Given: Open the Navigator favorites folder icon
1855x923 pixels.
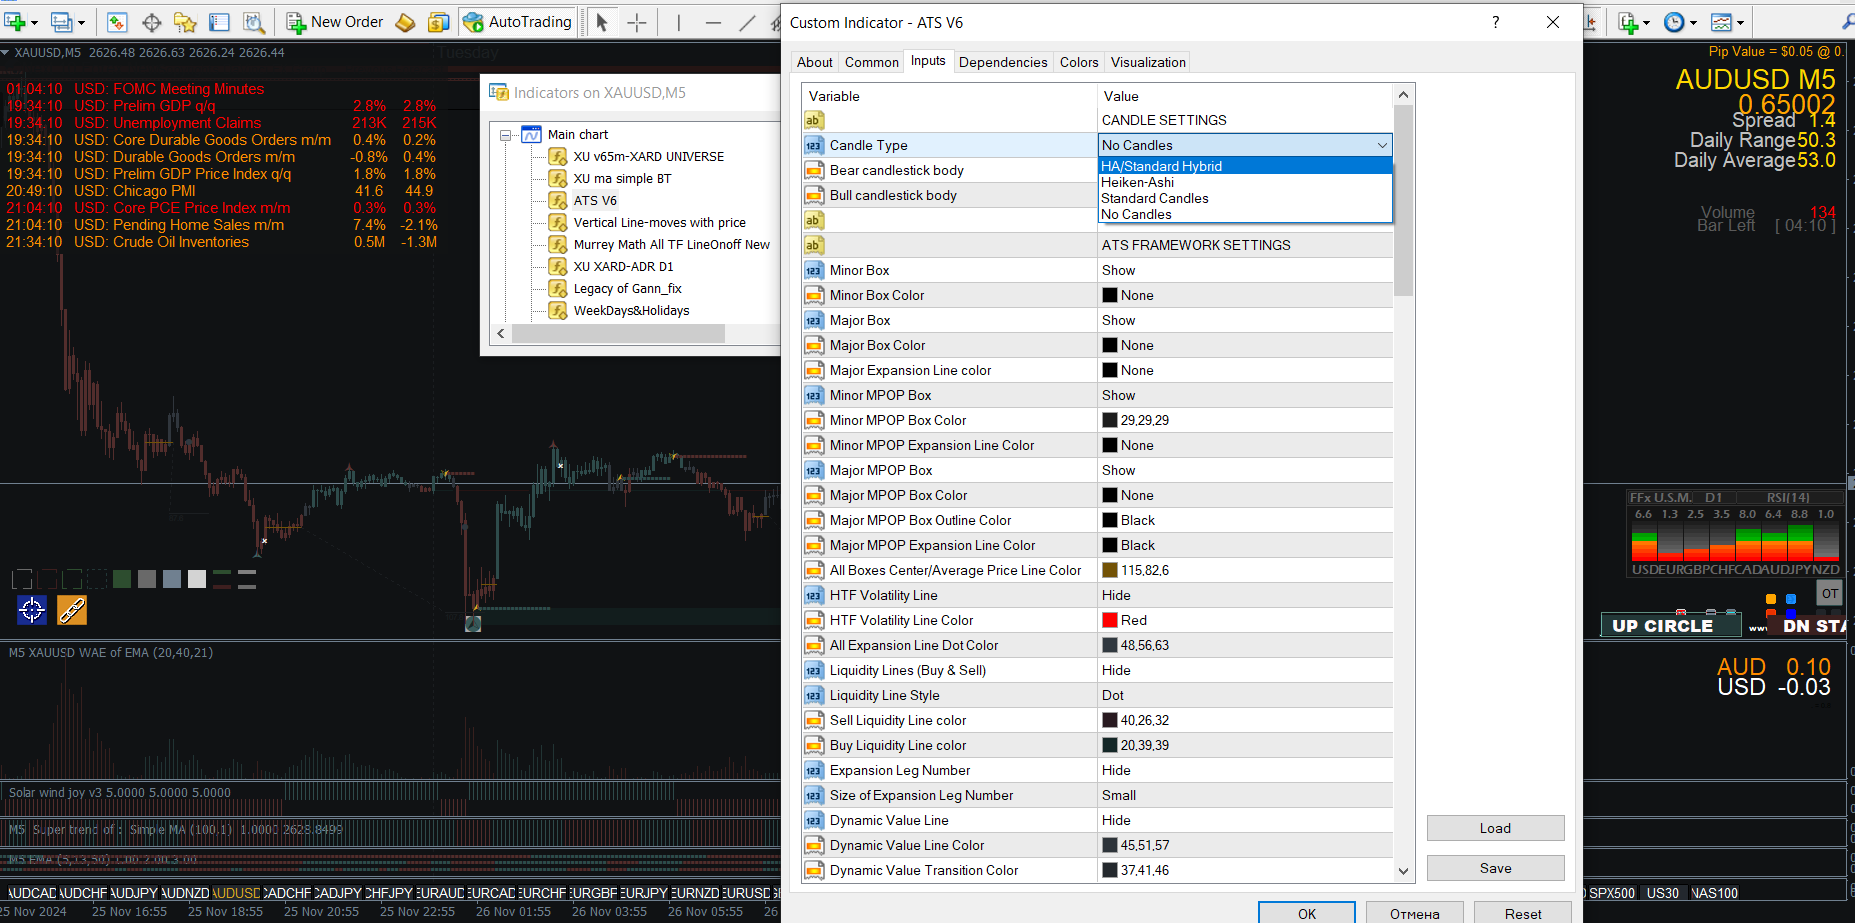Looking at the screenshot, I should coord(185,22).
